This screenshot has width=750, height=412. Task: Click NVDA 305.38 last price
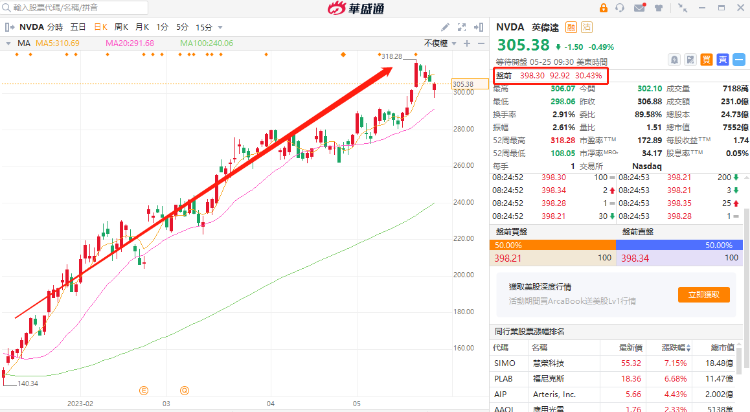[x=523, y=45]
